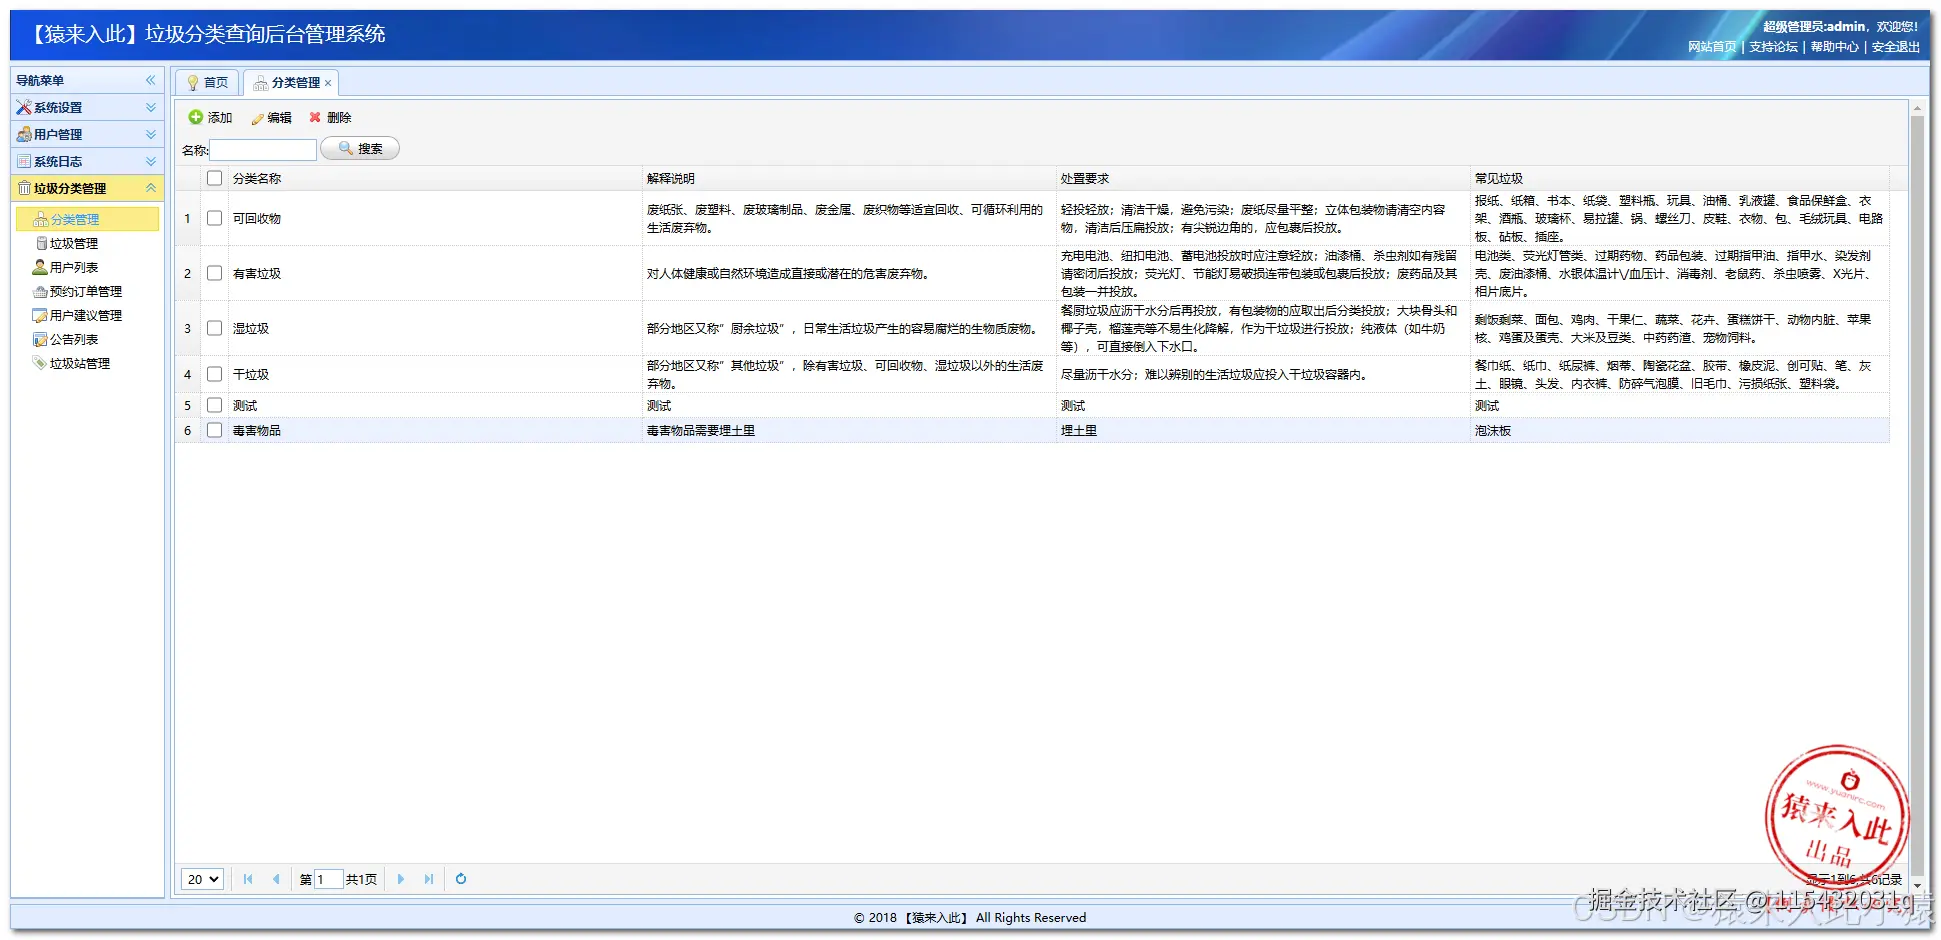Click the green add (添加) icon
The width and height of the screenshot is (1941, 940).
click(x=196, y=117)
